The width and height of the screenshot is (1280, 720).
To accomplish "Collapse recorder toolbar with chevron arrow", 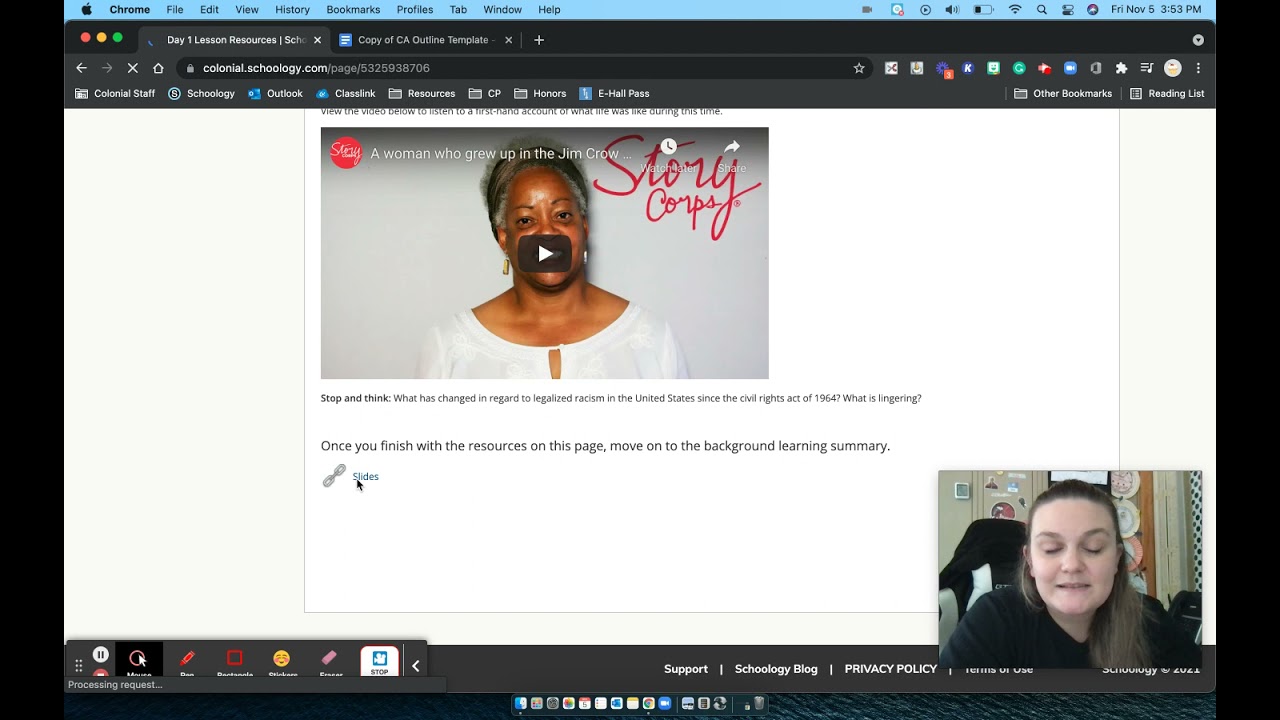I will click(416, 665).
